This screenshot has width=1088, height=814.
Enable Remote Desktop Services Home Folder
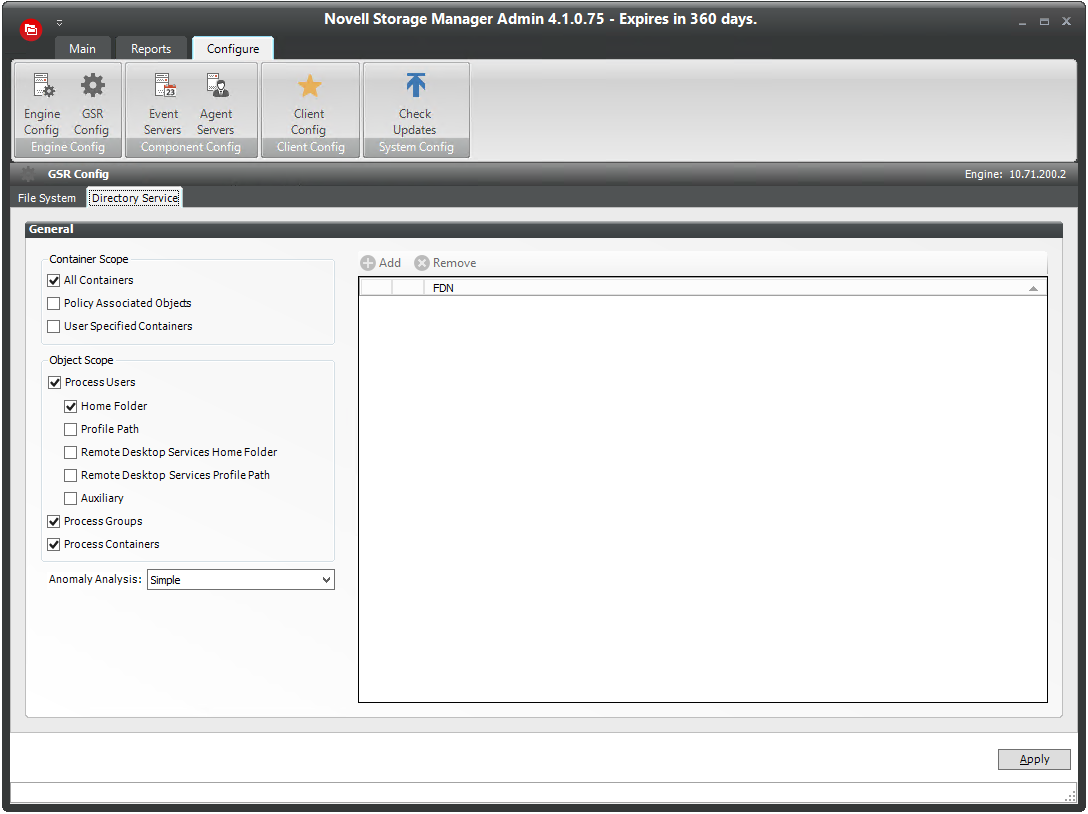point(70,452)
